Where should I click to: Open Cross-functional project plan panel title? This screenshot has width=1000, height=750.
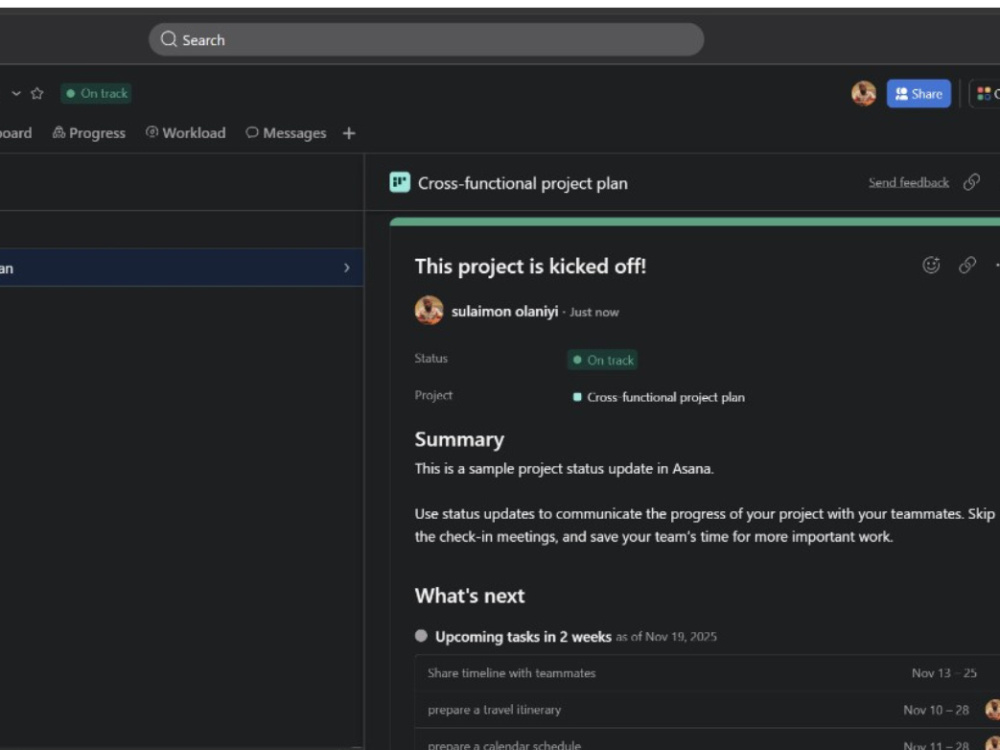[x=523, y=183]
